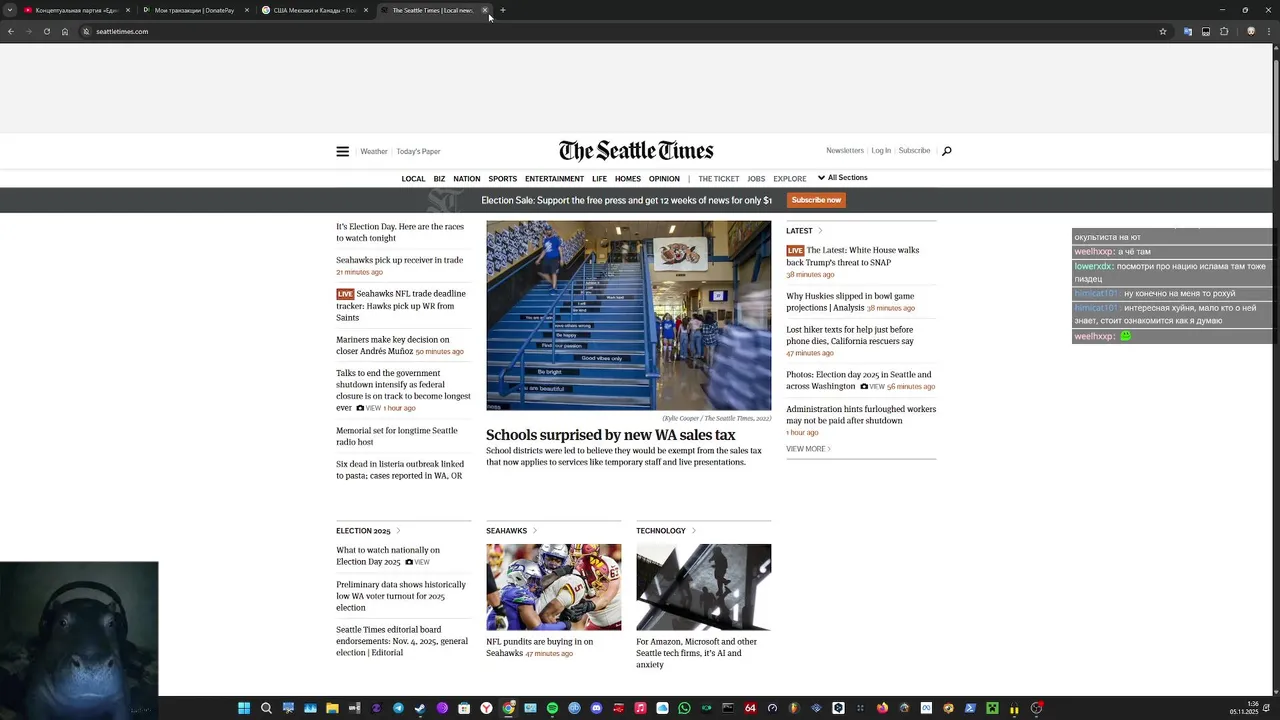Click the Log In link

[x=881, y=151]
